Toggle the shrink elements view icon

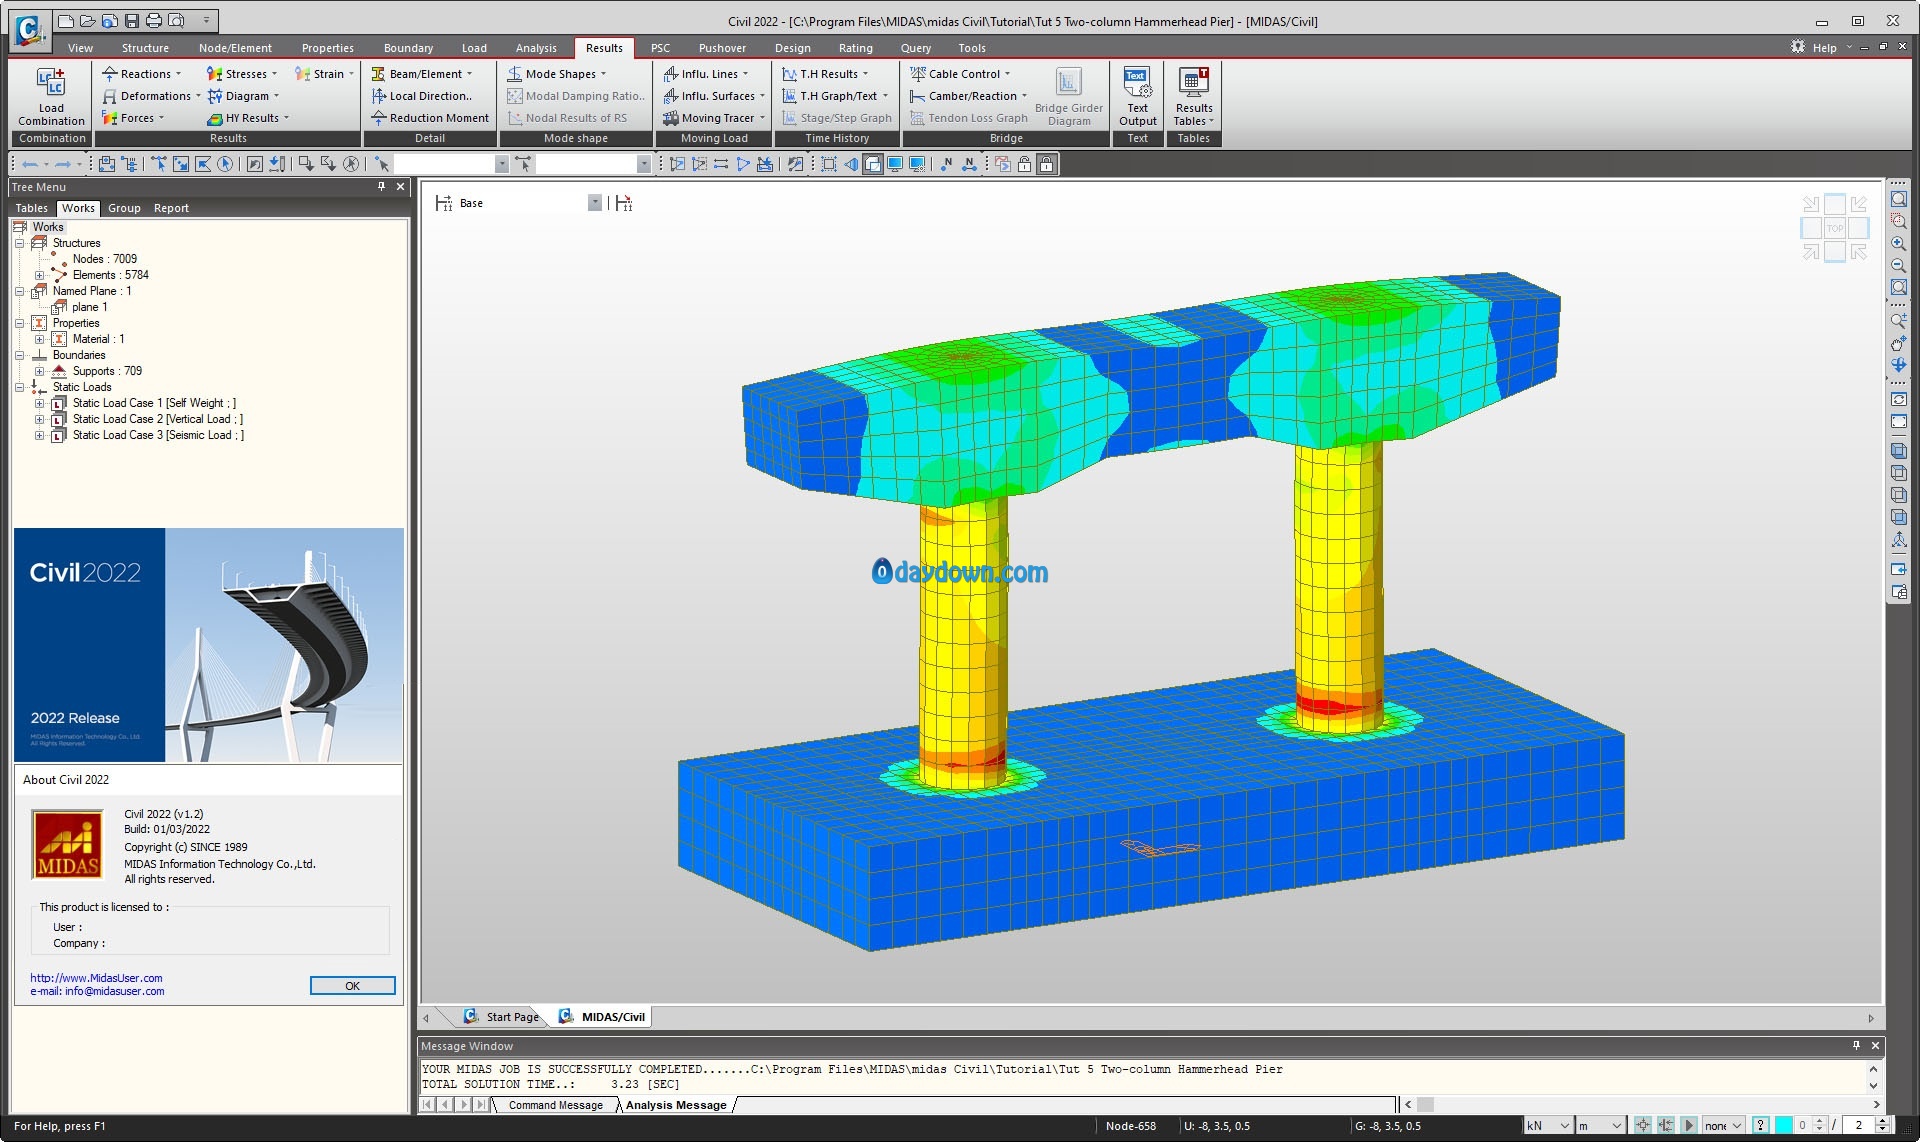(x=829, y=164)
